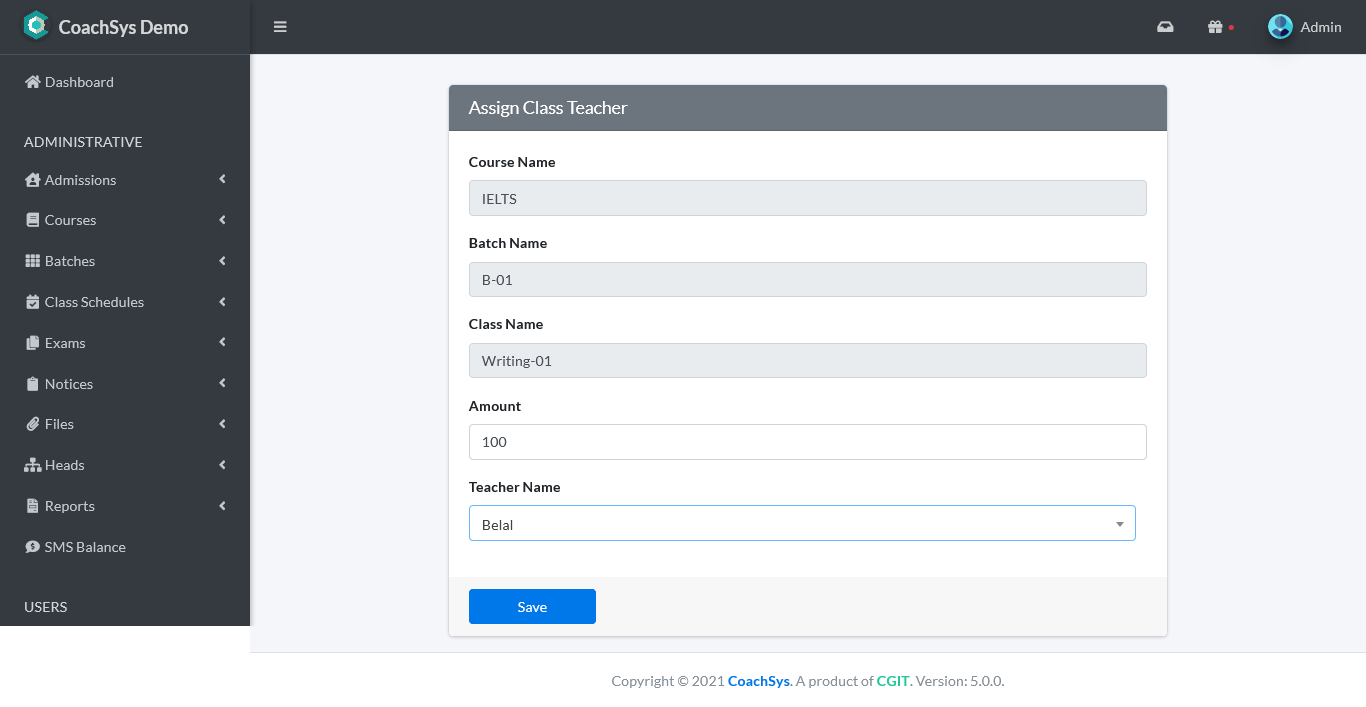
Task: Expand the Admissions menu chevron
Action: (x=222, y=179)
